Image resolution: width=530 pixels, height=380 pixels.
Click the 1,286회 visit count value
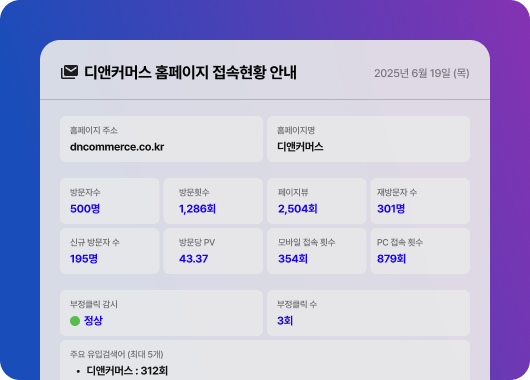(x=197, y=209)
